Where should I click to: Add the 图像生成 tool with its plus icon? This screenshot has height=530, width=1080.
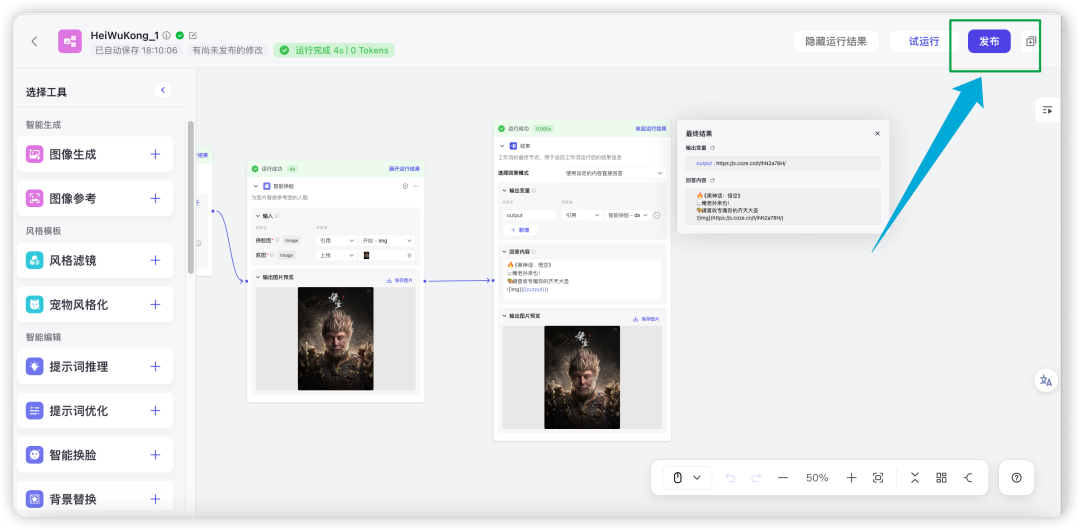[x=155, y=154]
